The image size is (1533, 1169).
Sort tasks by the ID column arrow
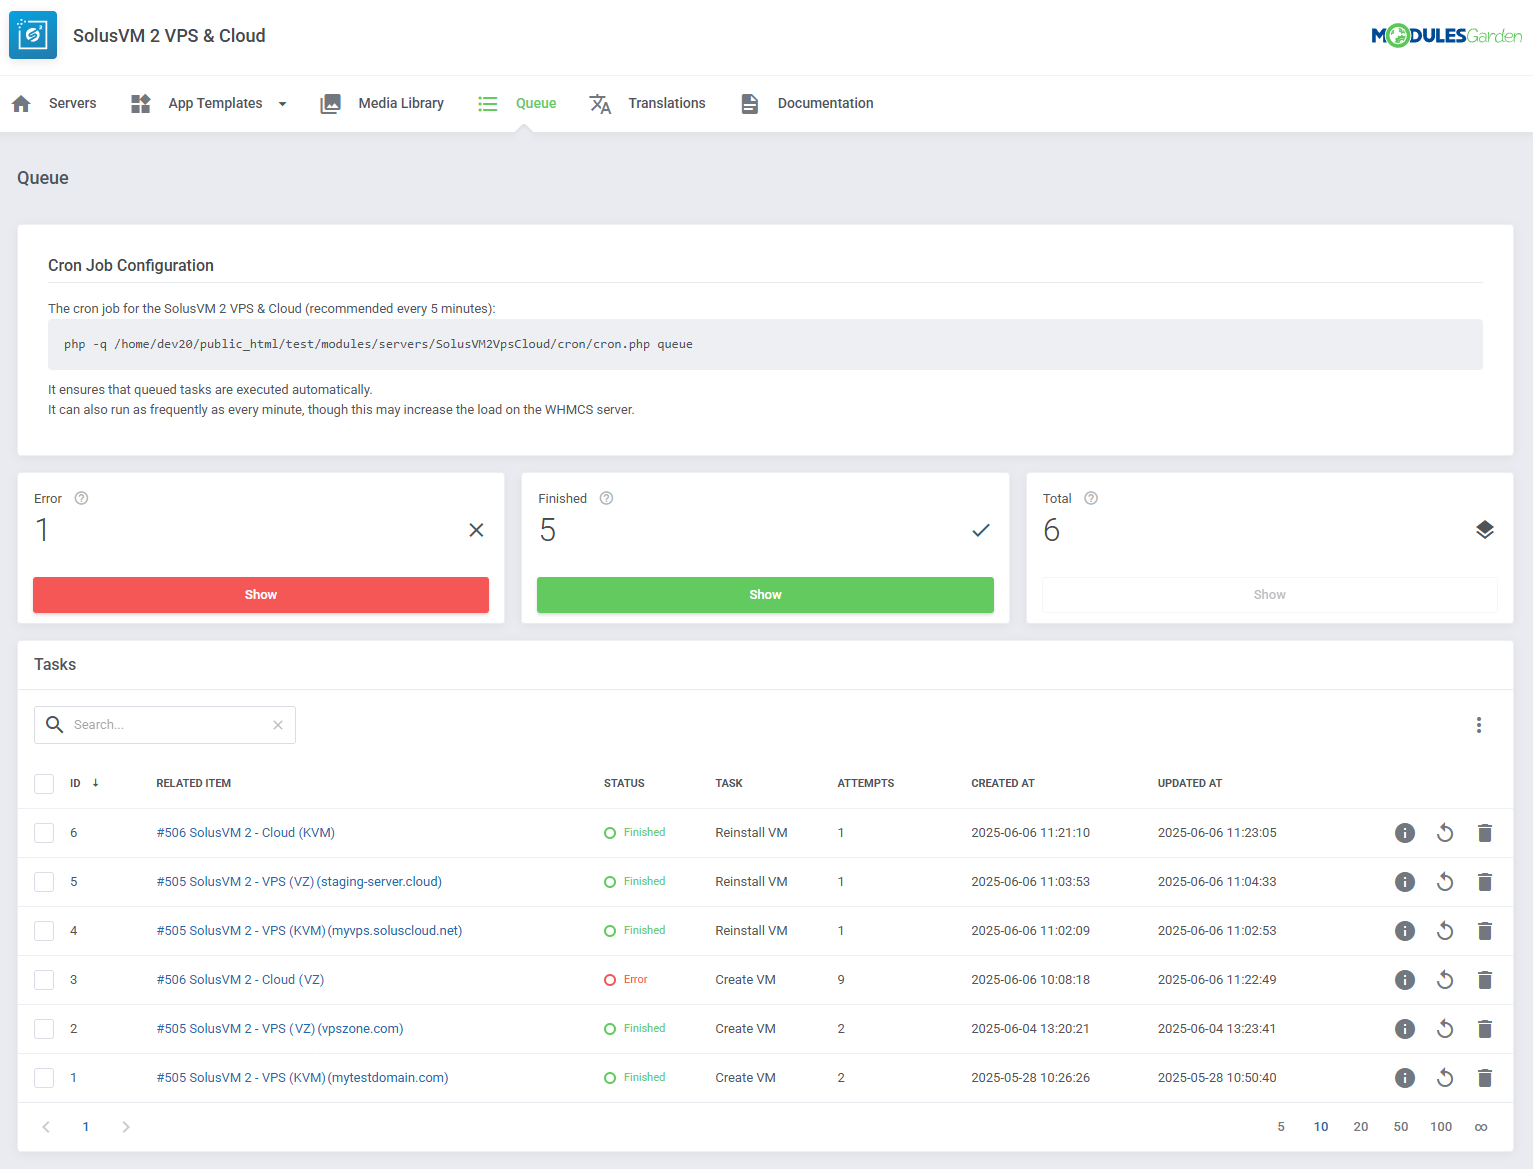[95, 783]
